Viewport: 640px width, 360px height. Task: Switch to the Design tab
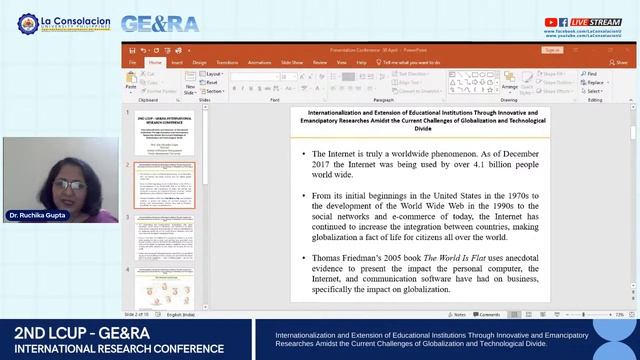[x=199, y=62]
